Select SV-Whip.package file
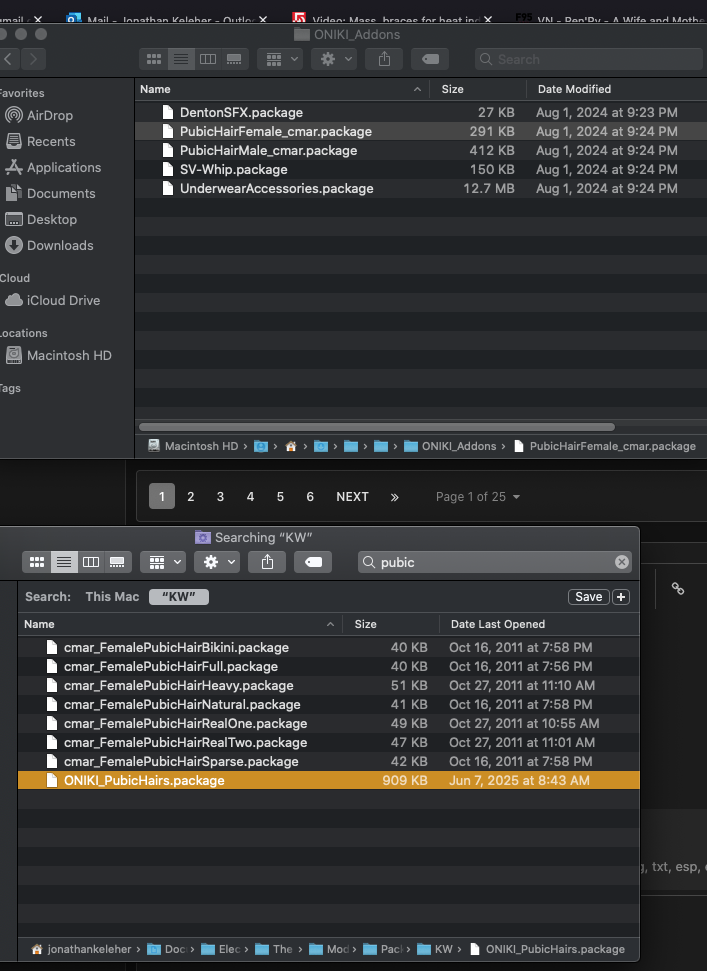The image size is (707, 971). click(421, 169)
